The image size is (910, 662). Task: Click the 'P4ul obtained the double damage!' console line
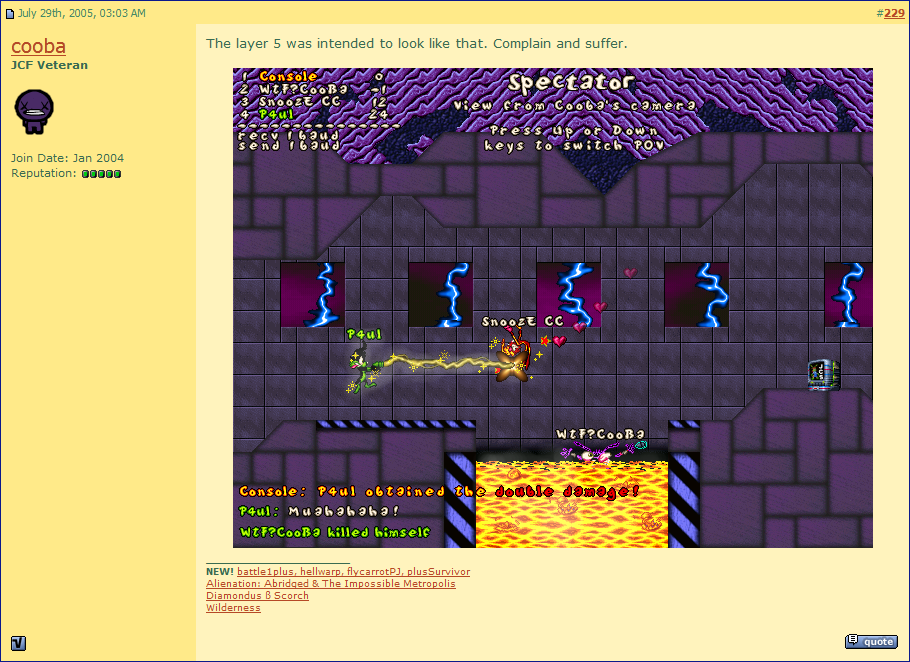(x=439, y=491)
